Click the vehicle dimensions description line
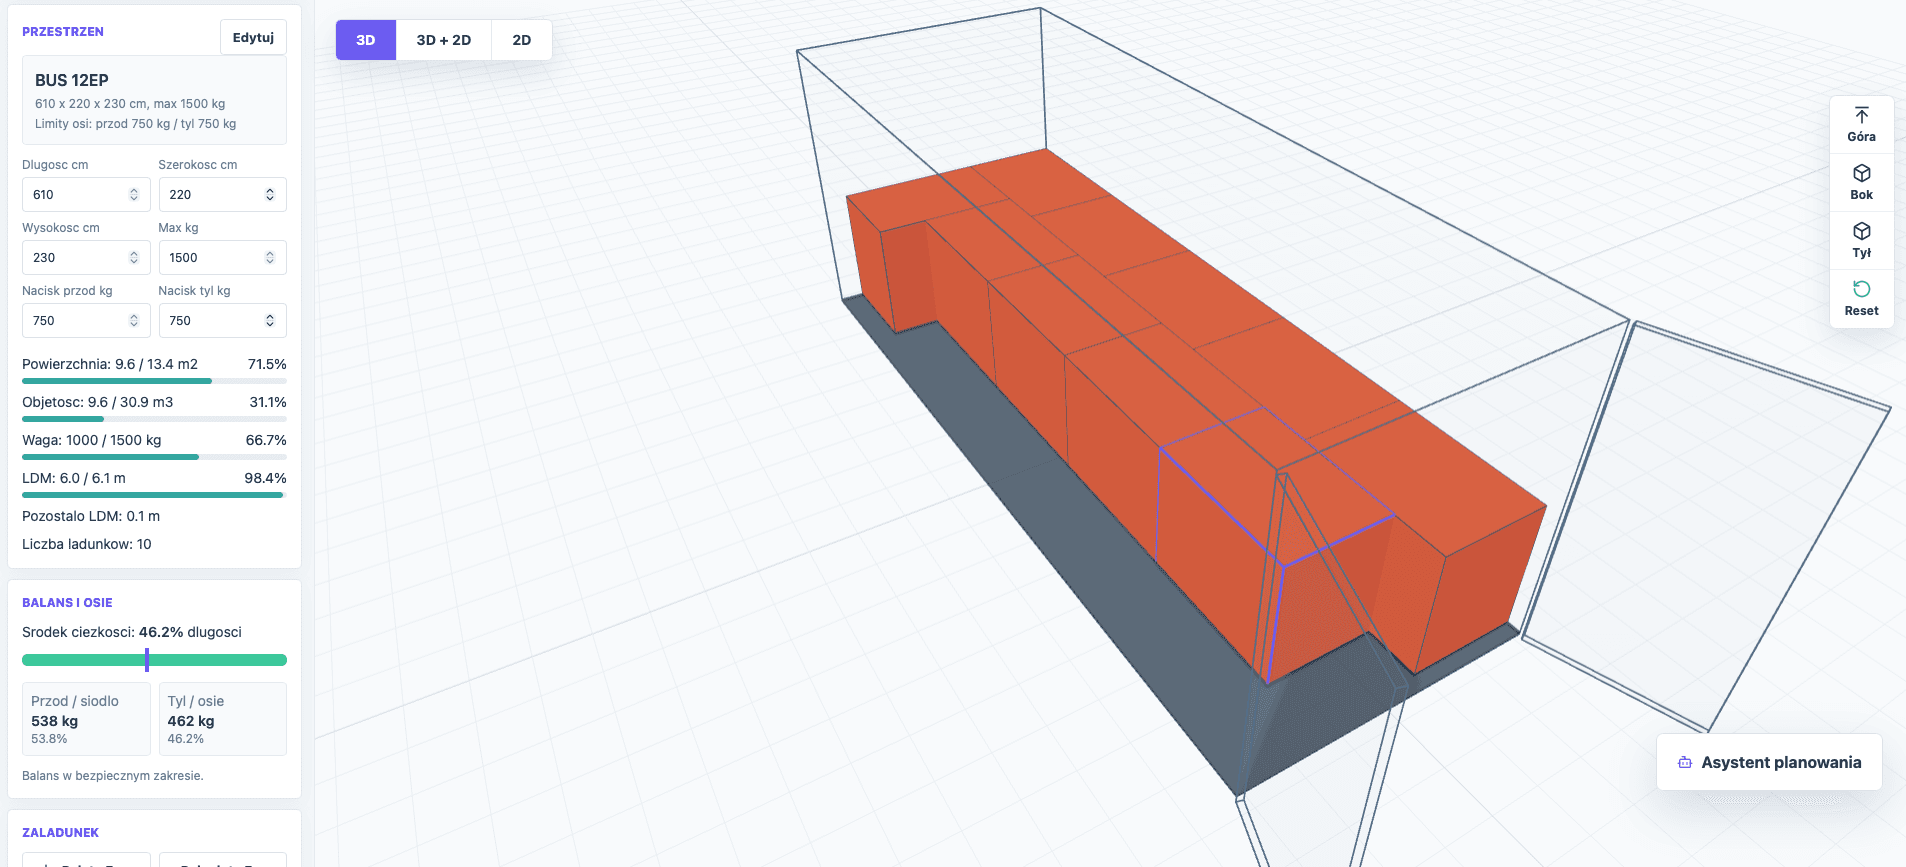The height and width of the screenshot is (867, 1906). pyautogui.click(x=130, y=104)
